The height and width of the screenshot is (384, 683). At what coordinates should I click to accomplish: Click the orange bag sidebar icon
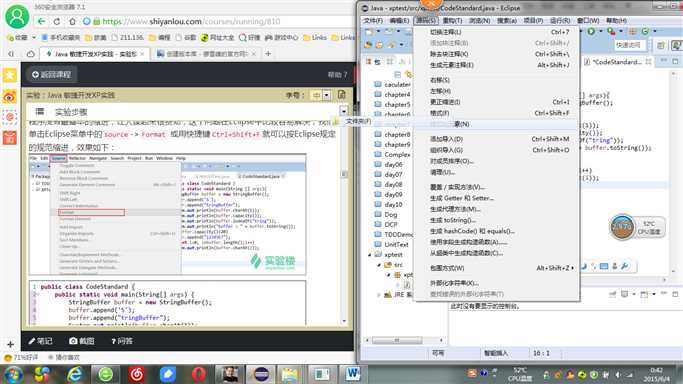click(10, 138)
